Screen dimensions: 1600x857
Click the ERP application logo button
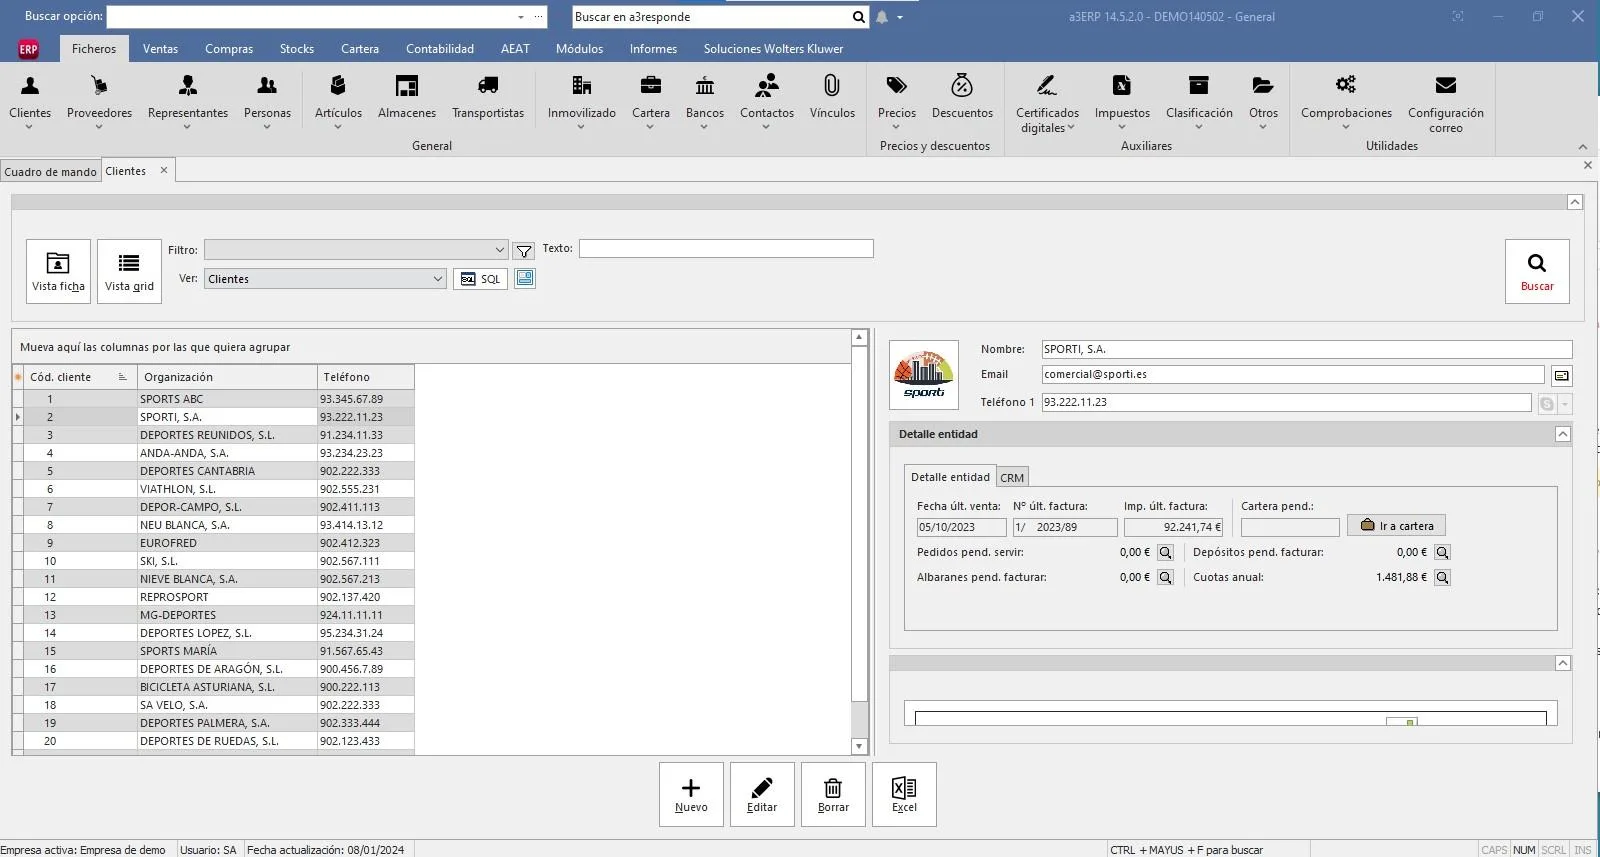(x=28, y=49)
